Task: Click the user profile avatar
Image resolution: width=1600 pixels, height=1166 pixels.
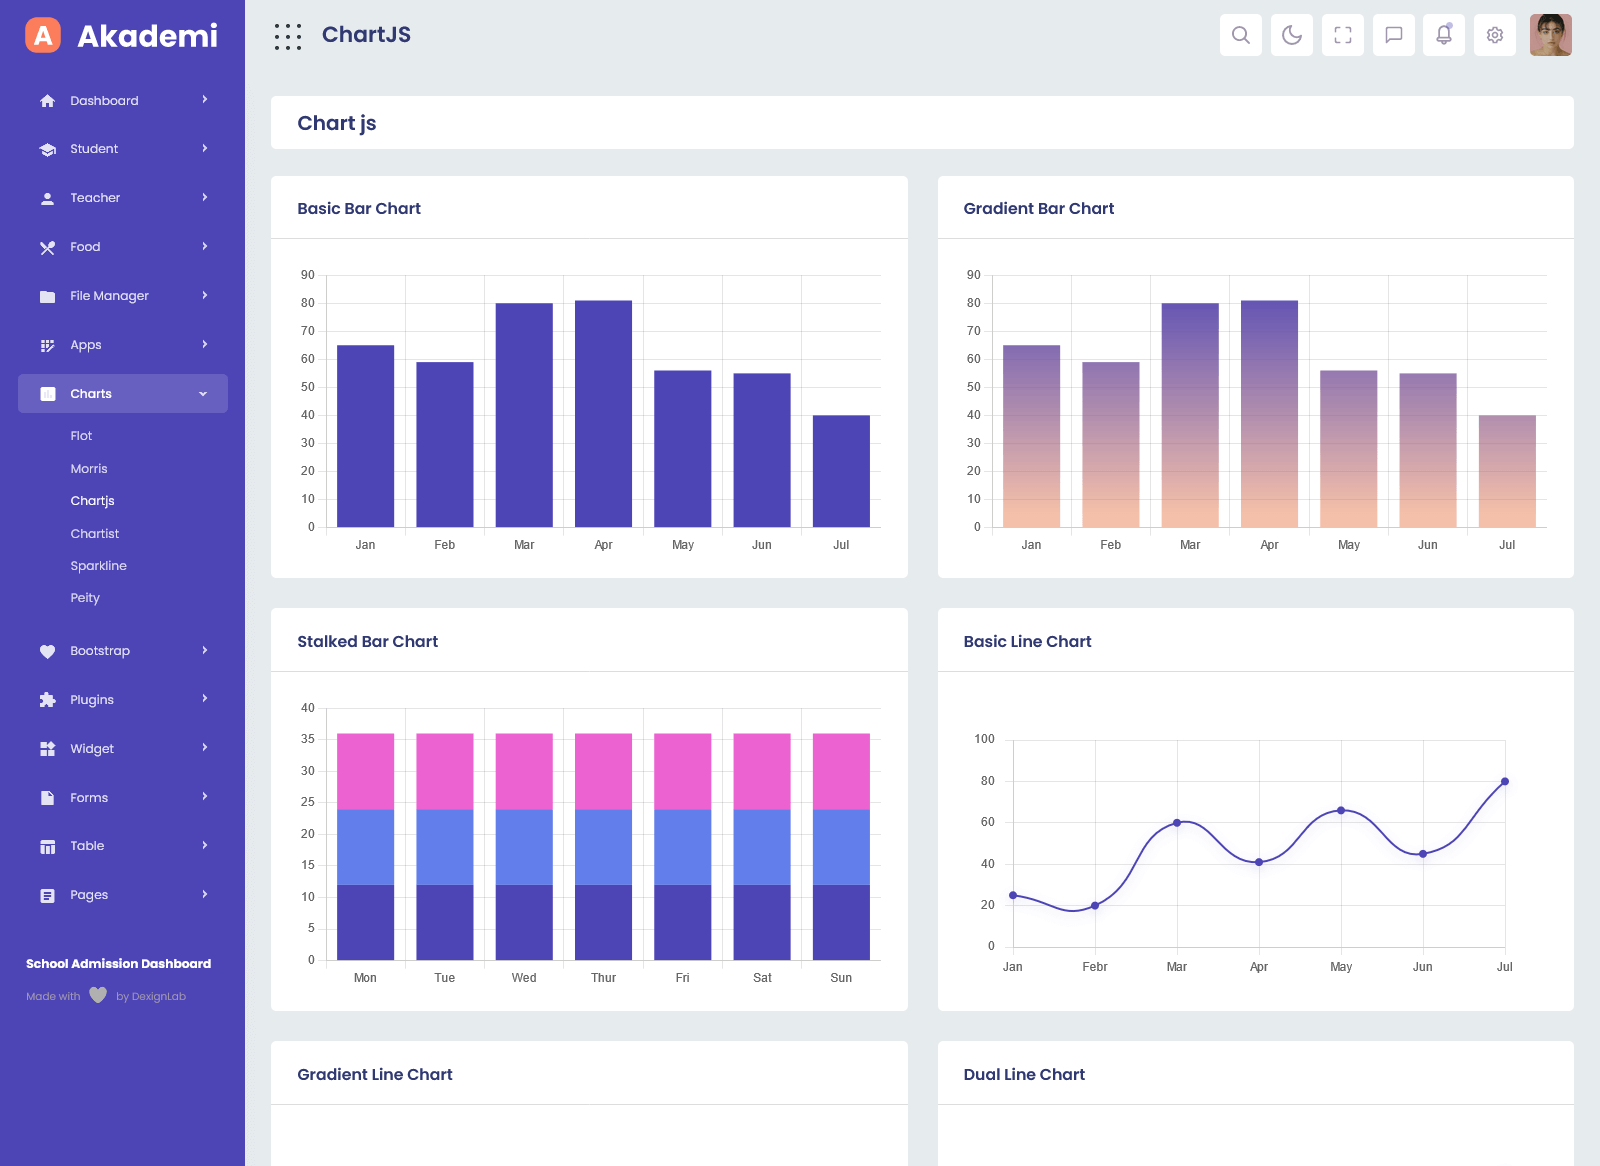Action: pos(1550,35)
